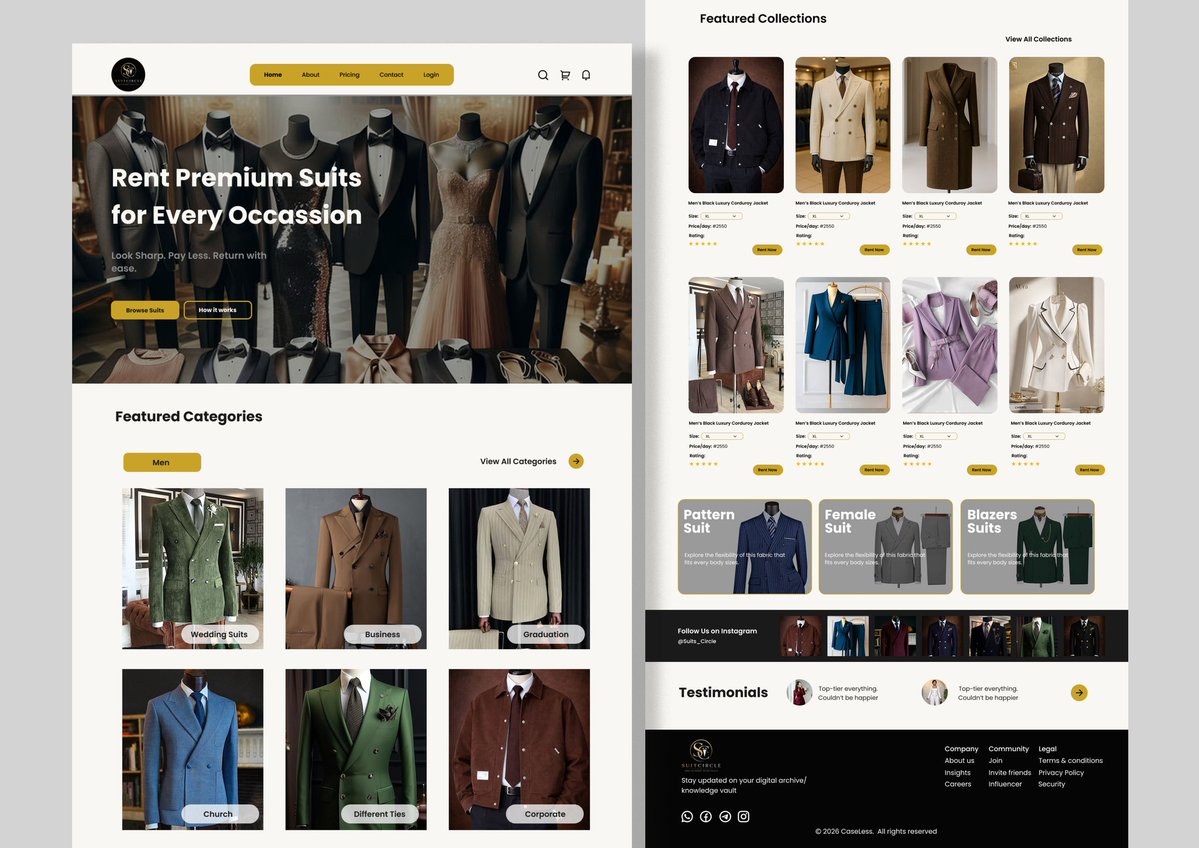The height and width of the screenshot is (848, 1199).
Task: Open the Pattern Suit banner card
Action: tap(745, 547)
